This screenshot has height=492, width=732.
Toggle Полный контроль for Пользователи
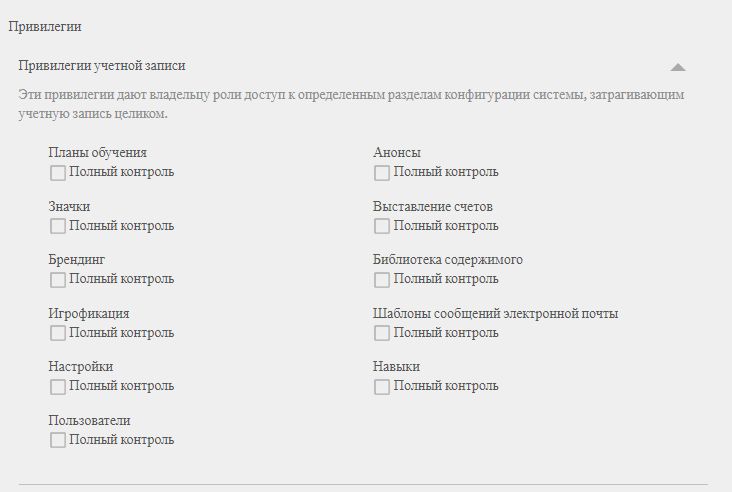click(58, 440)
